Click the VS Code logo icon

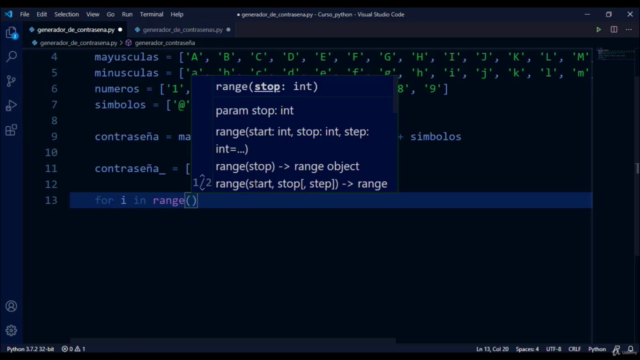tap(9, 14)
